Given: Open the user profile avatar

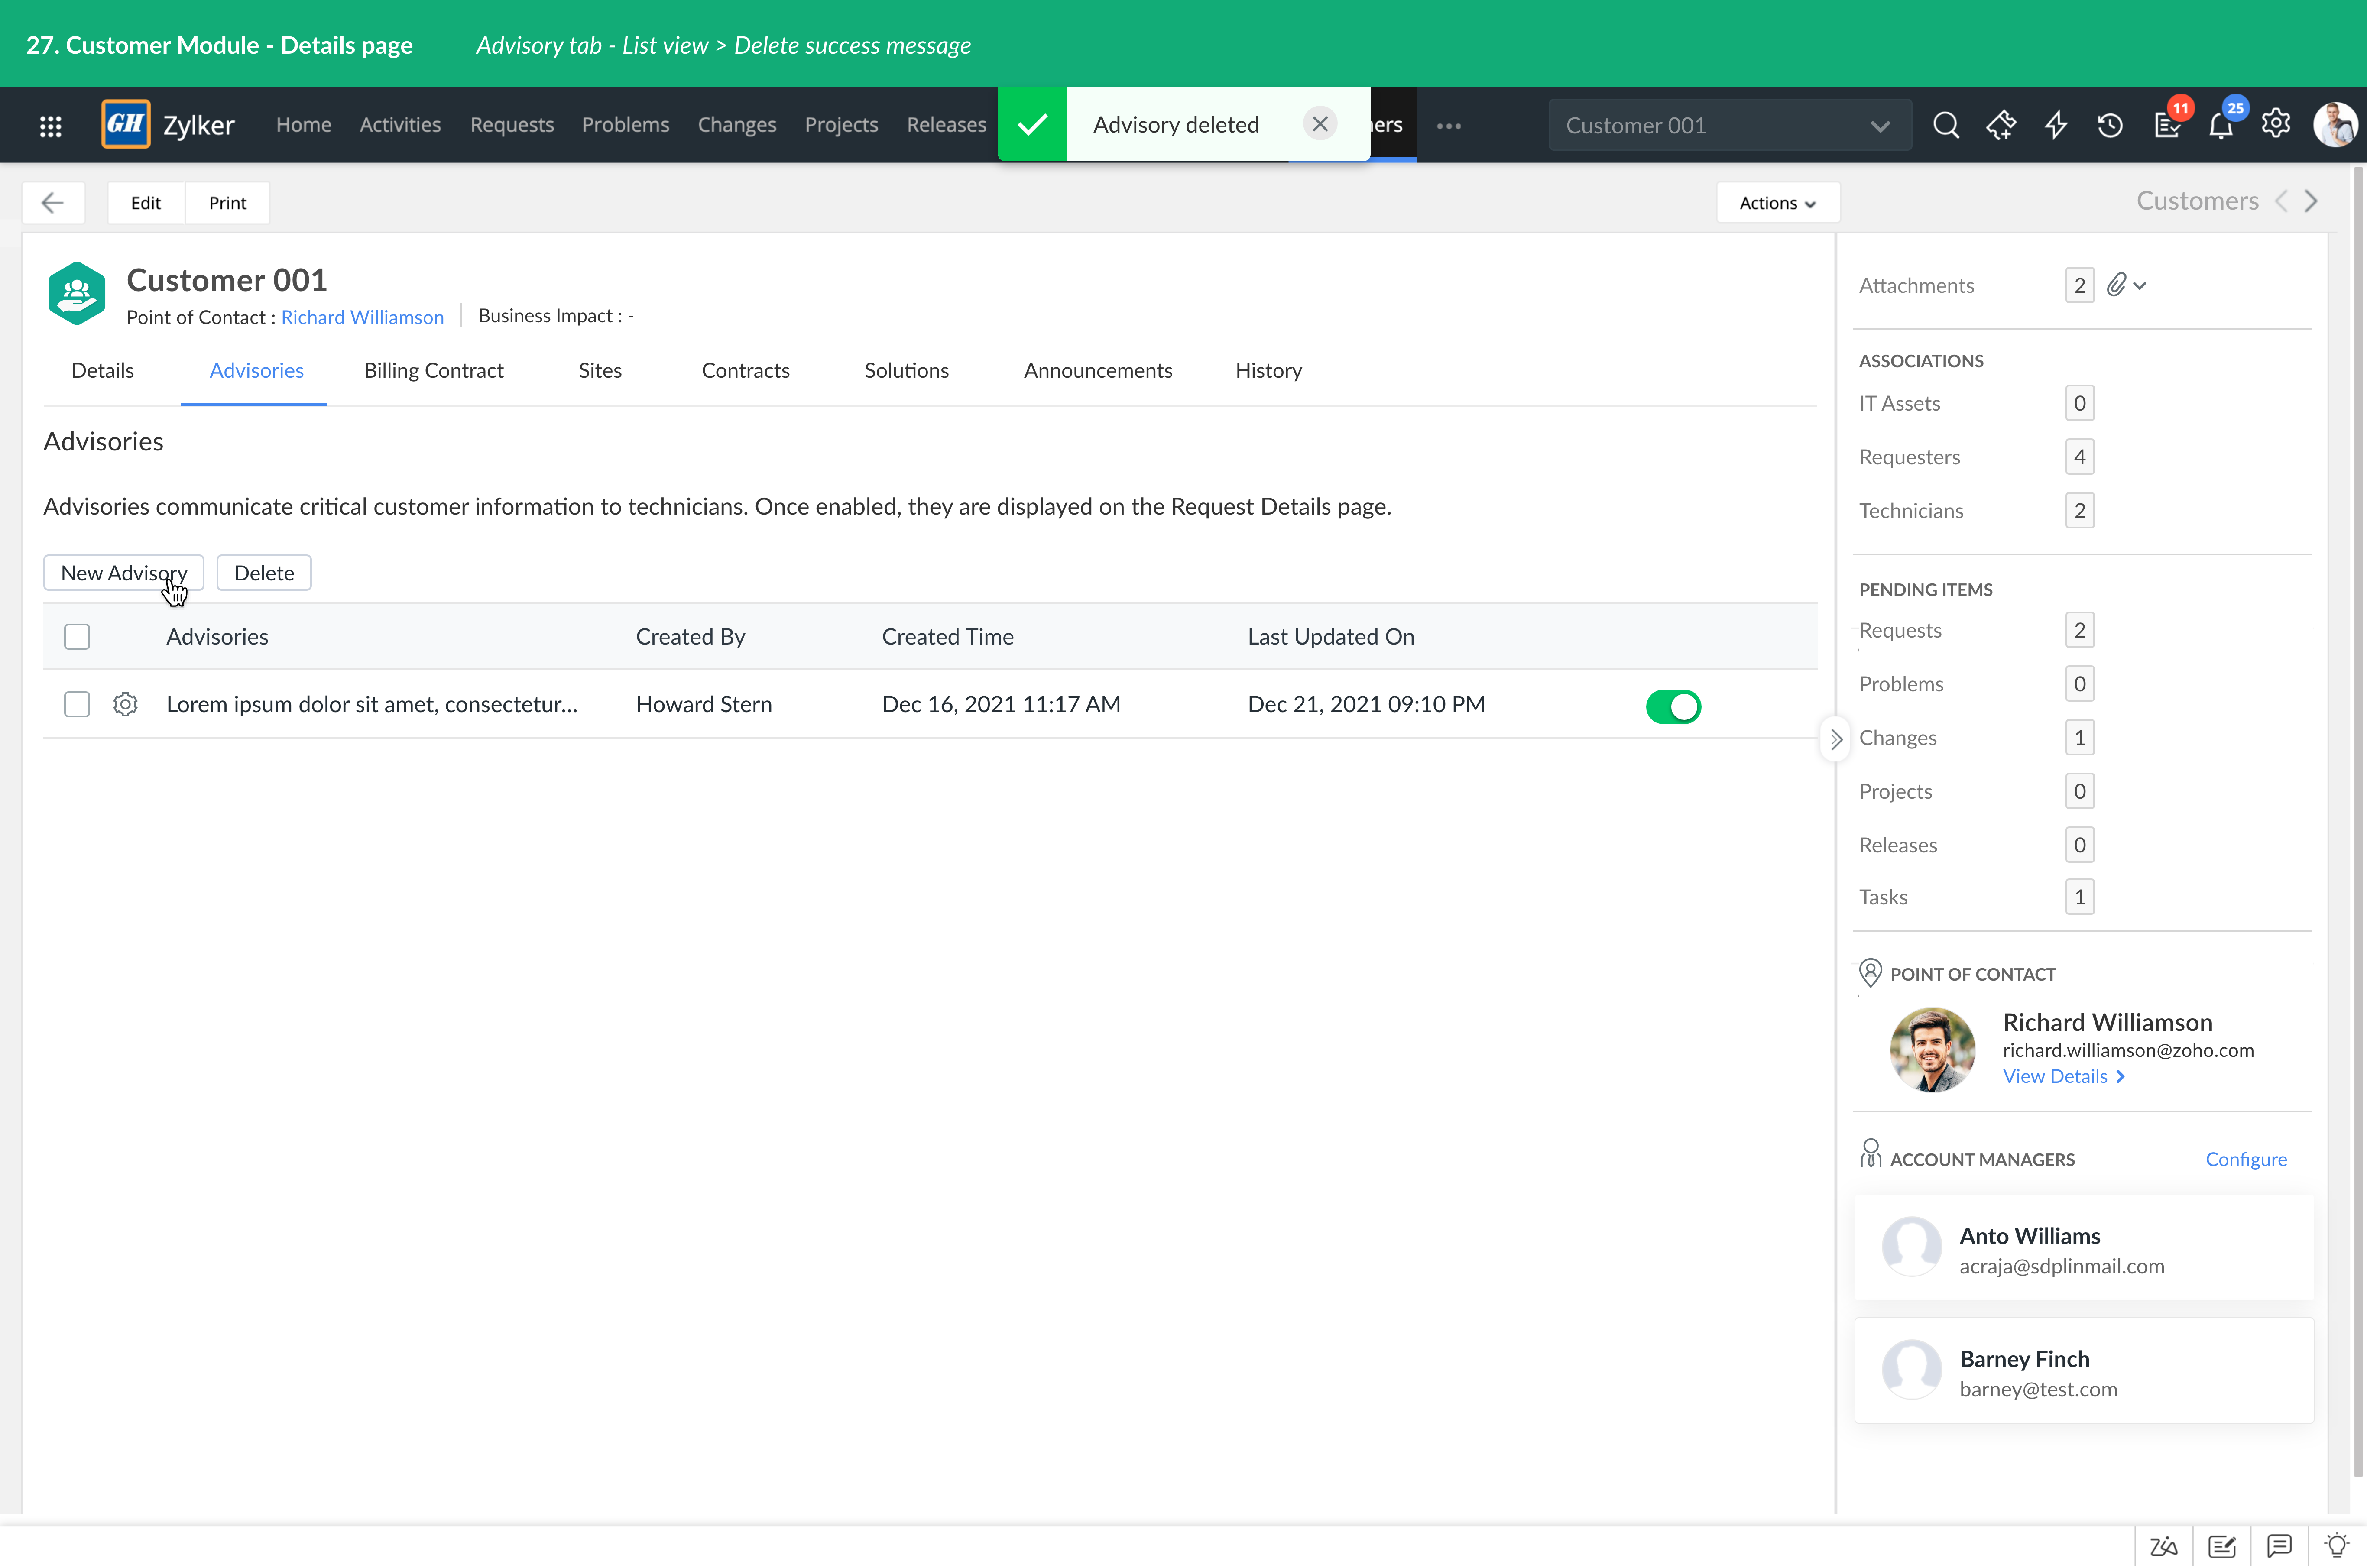Looking at the screenshot, I should tap(2335, 125).
